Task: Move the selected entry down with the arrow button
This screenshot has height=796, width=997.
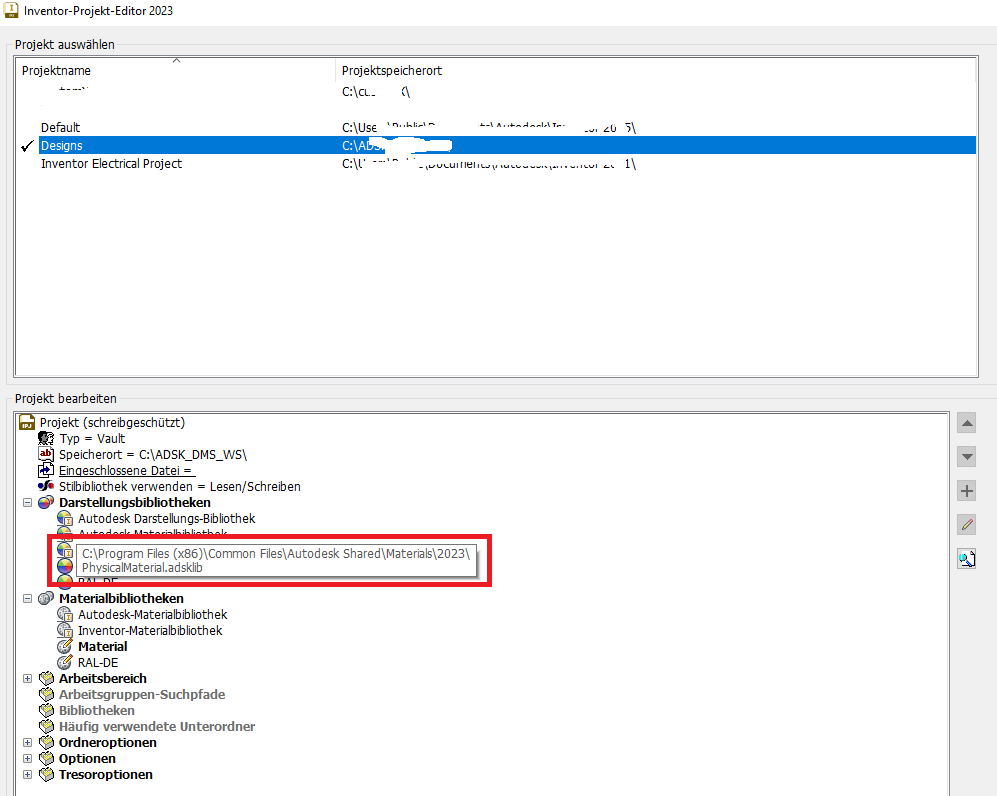Action: click(x=966, y=456)
